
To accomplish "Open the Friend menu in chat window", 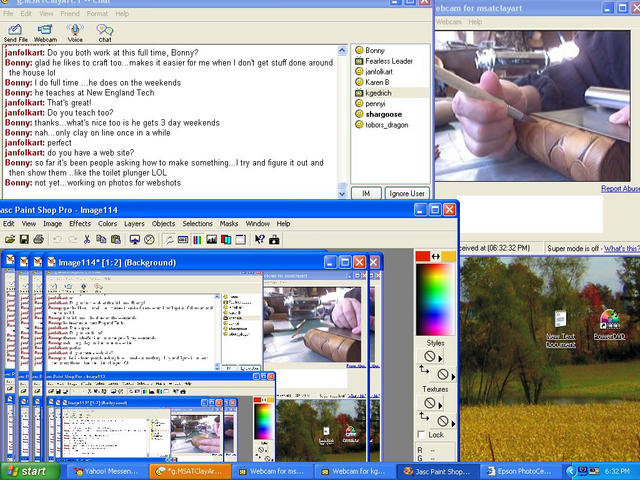I will point(70,13).
